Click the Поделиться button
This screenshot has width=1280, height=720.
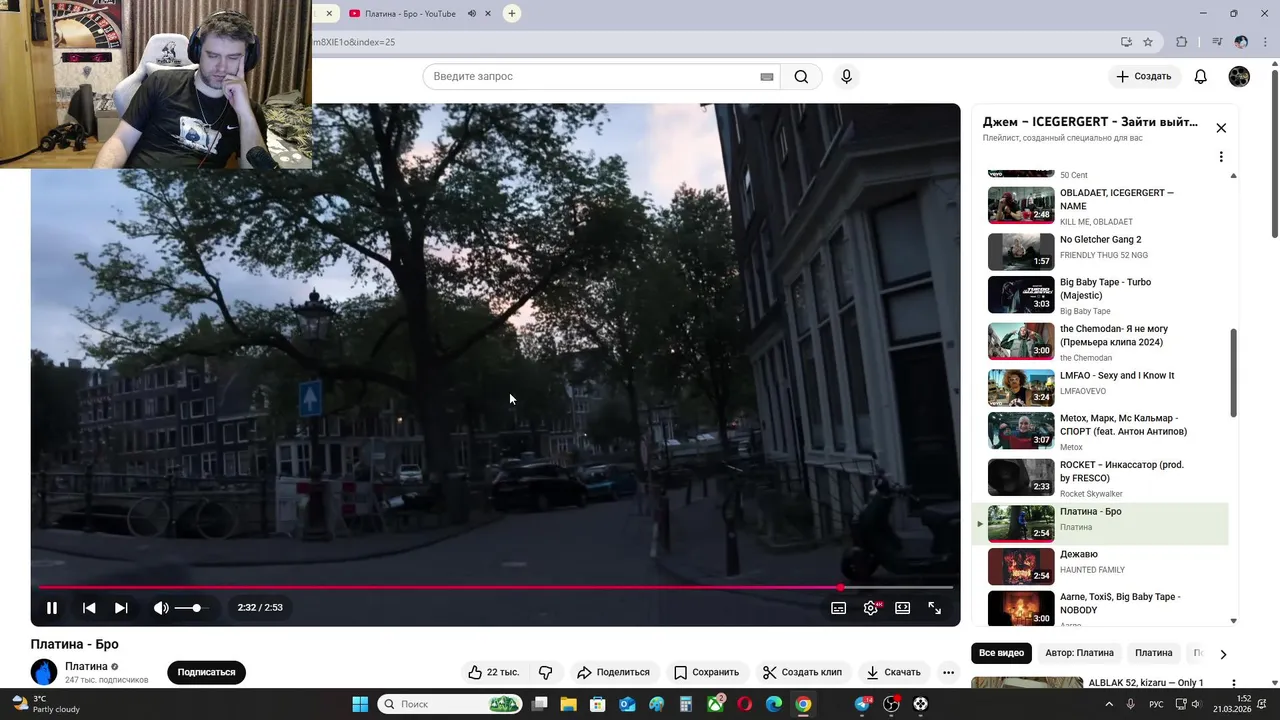(x=613, y=672)
